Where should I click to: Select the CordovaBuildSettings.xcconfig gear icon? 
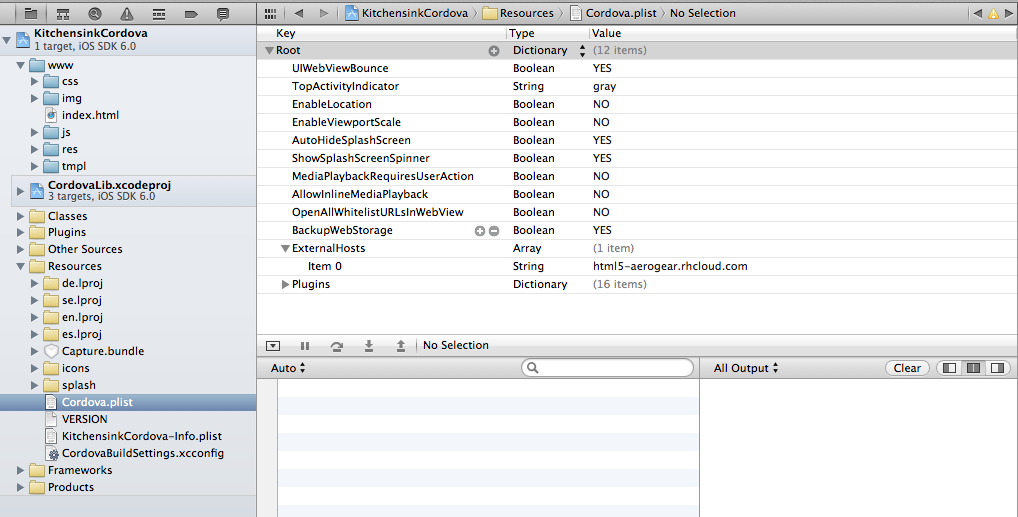[51, 453]
